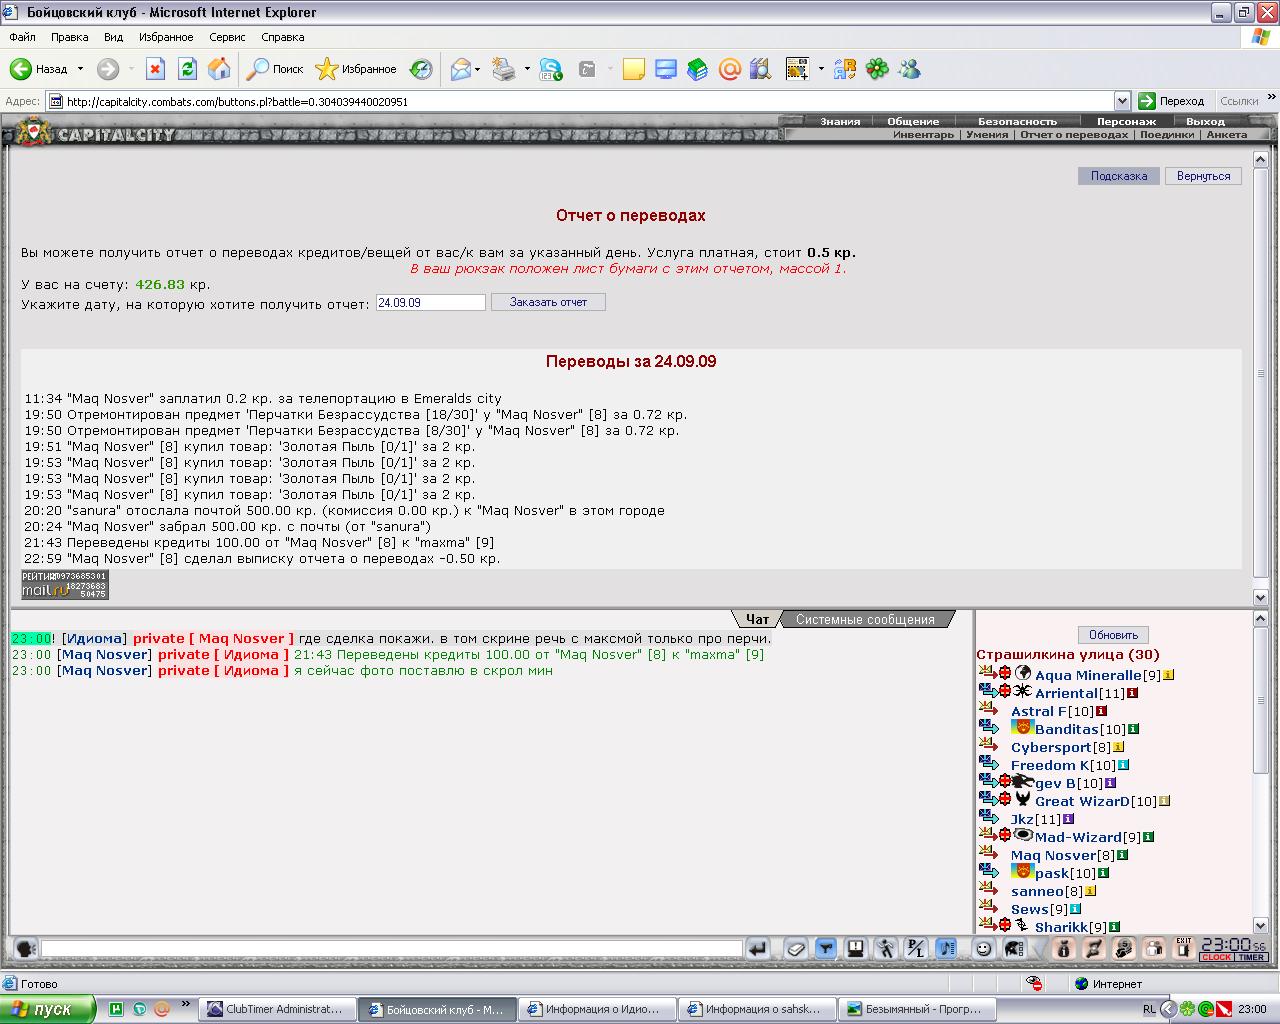
Task: Click the yellow sticky note toolbar icon
Action: 633,69
